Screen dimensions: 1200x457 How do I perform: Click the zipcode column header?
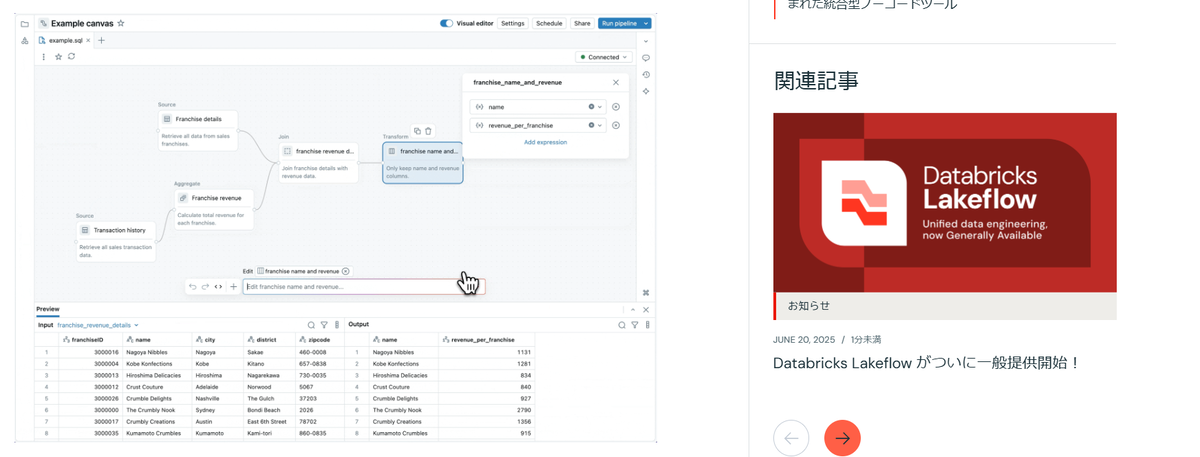(x=320, y=340)
